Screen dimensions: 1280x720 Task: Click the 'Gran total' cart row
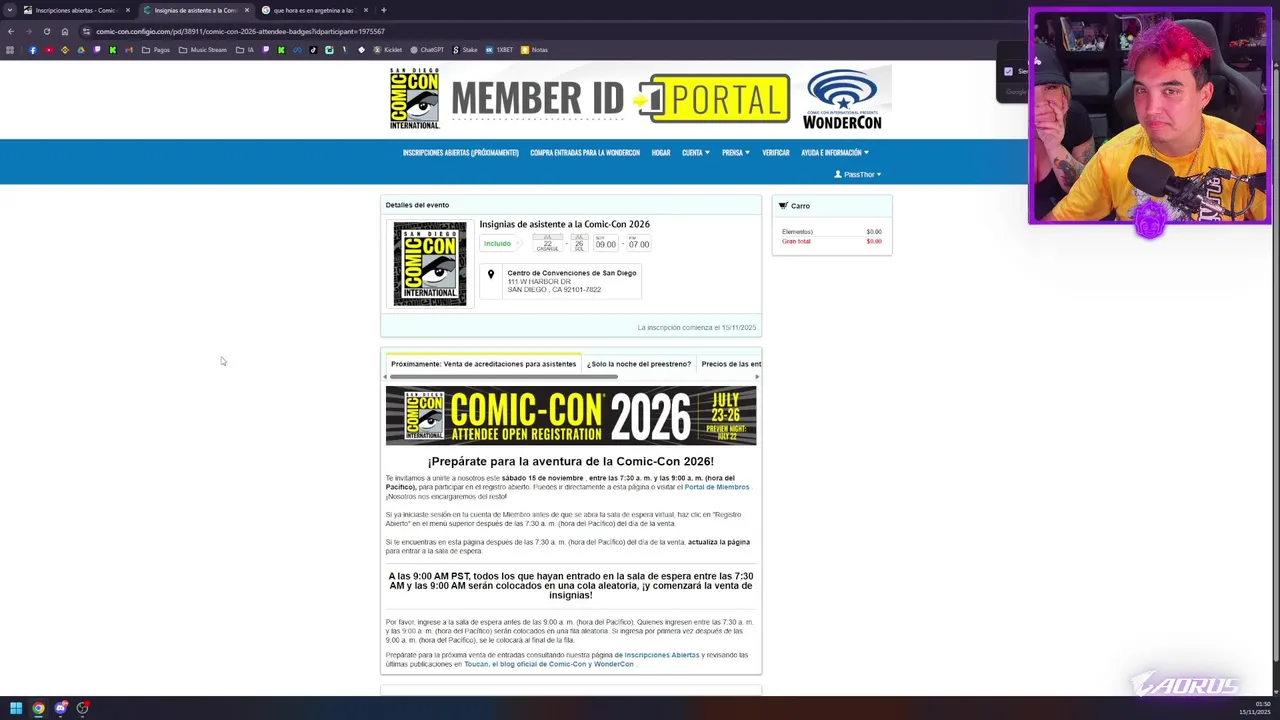click(831, 241)
